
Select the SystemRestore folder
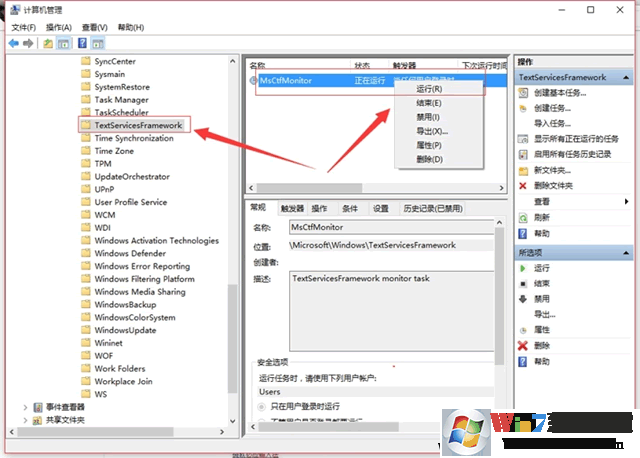122,87
